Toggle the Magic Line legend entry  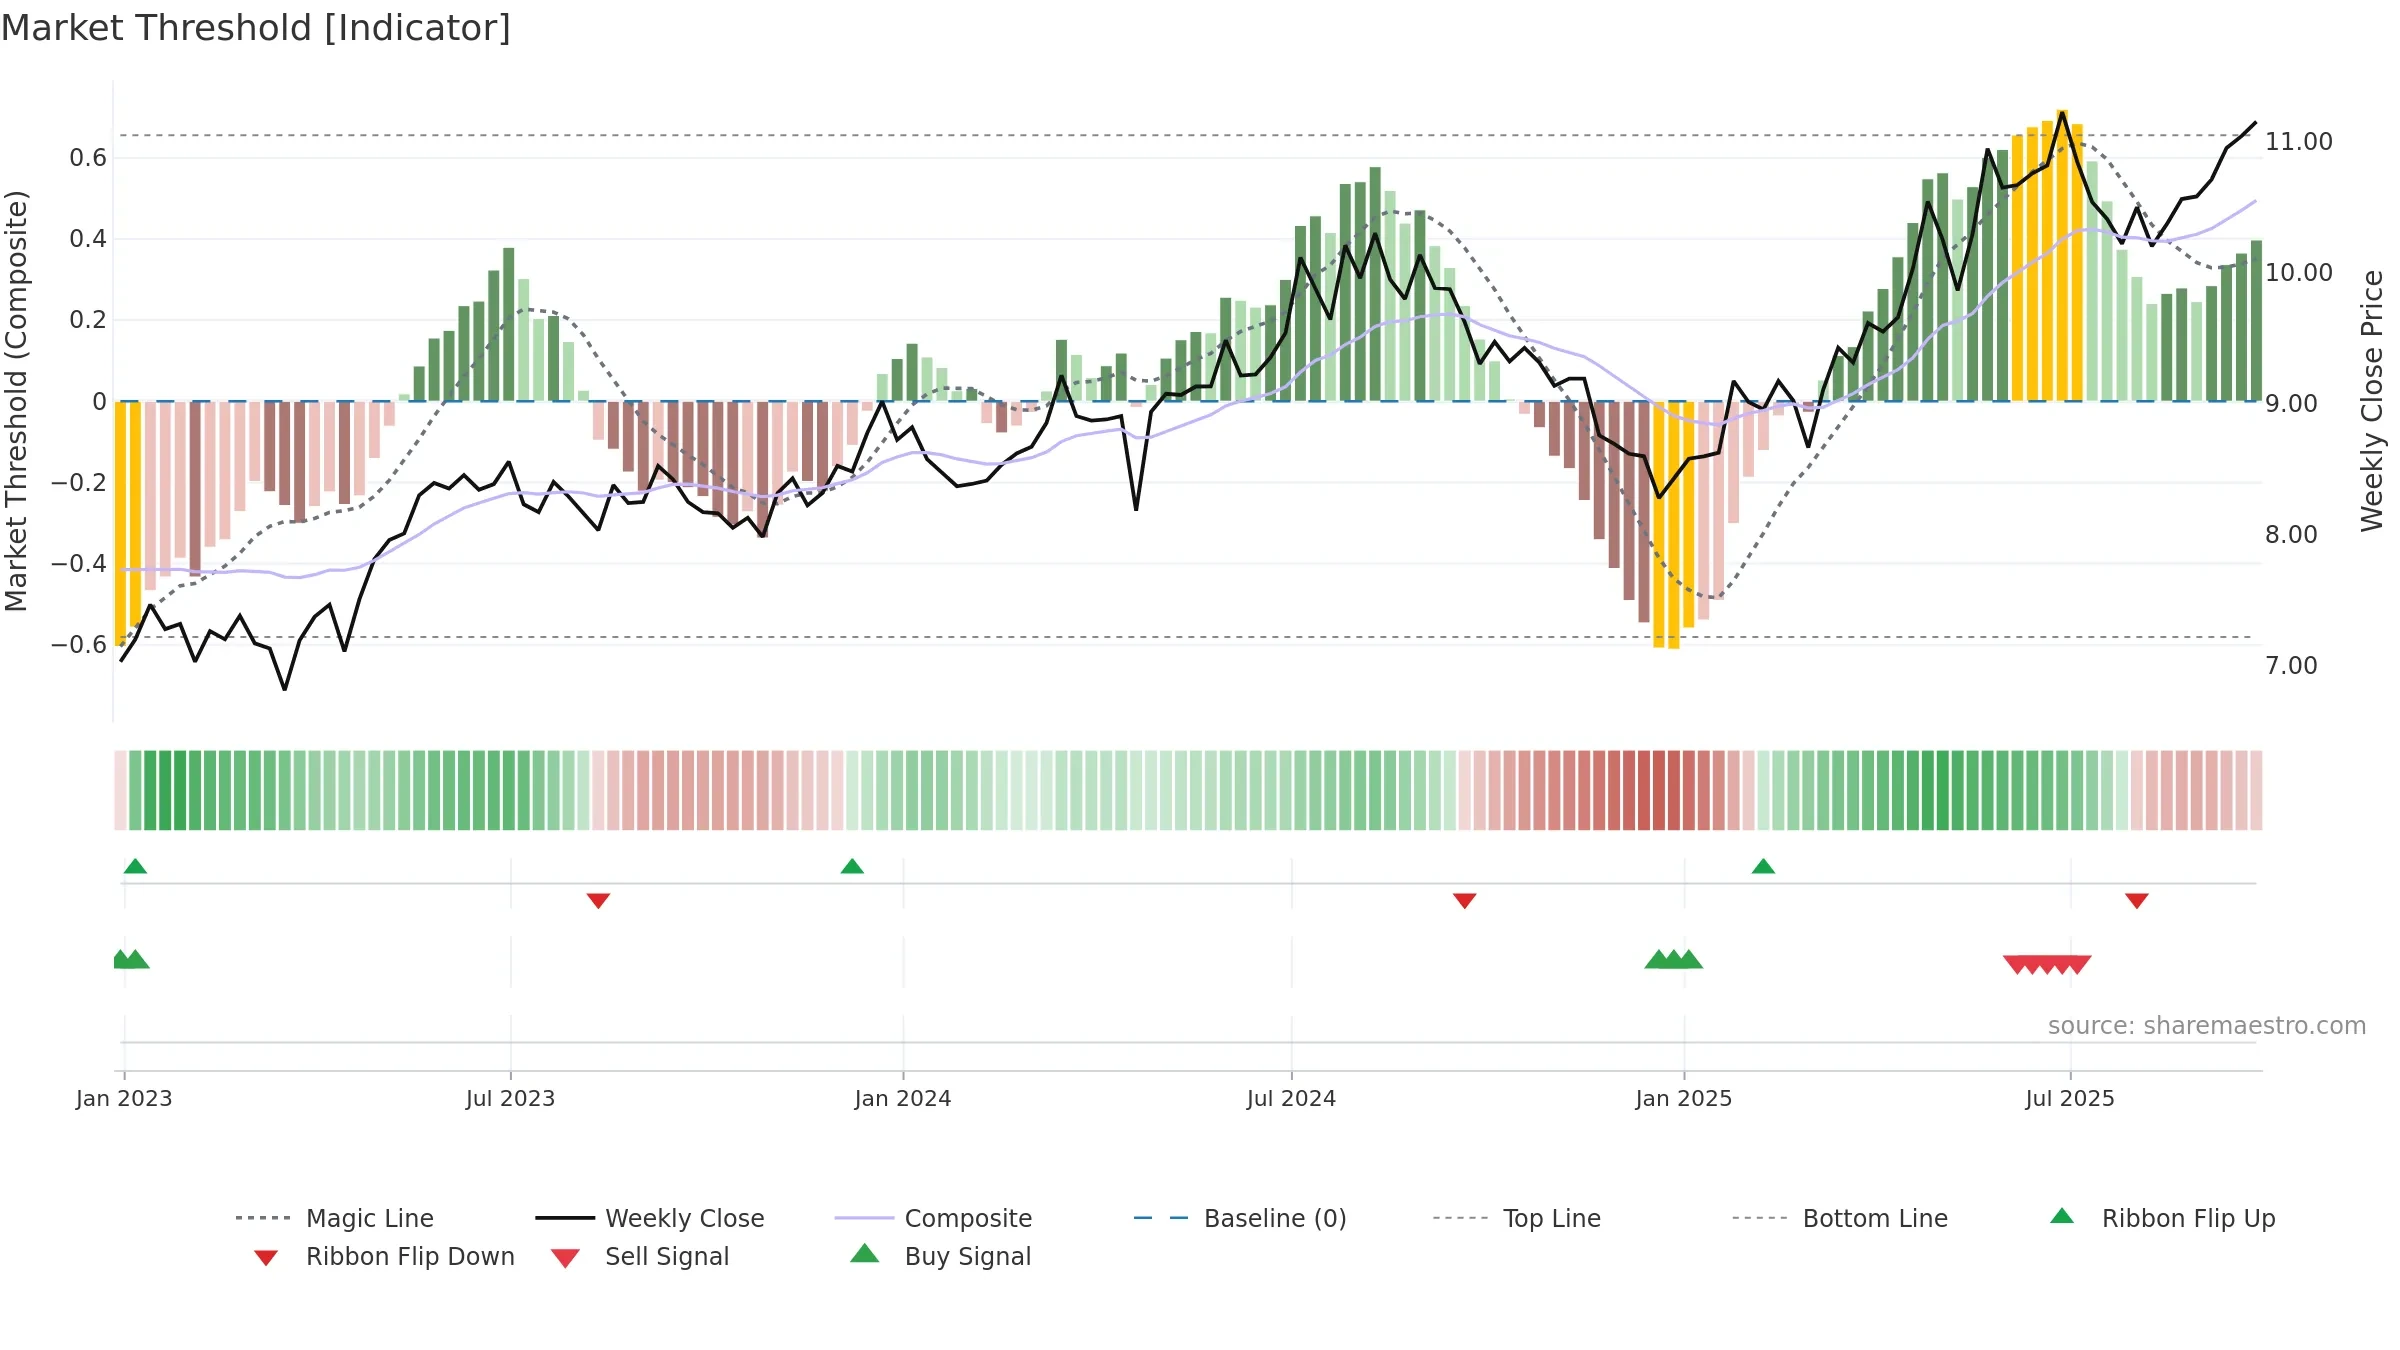tap(334, 1218)
